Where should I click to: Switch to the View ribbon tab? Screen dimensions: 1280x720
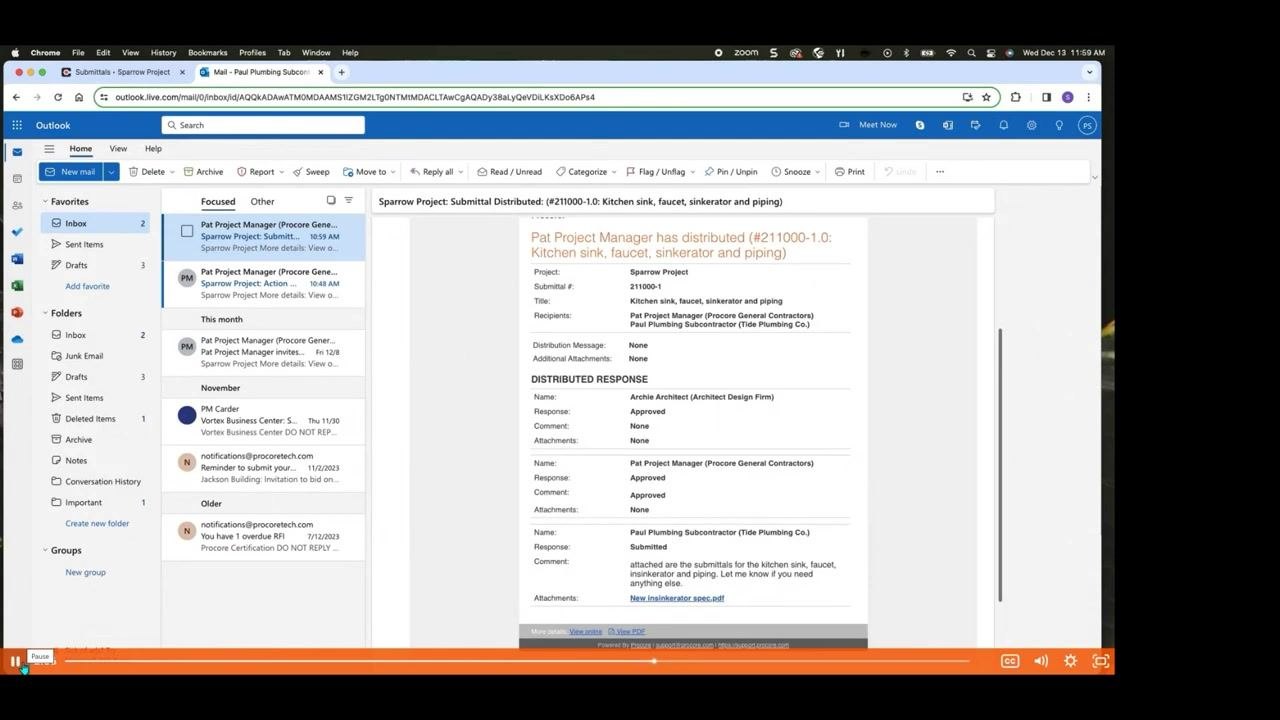[x=118, y=149]
